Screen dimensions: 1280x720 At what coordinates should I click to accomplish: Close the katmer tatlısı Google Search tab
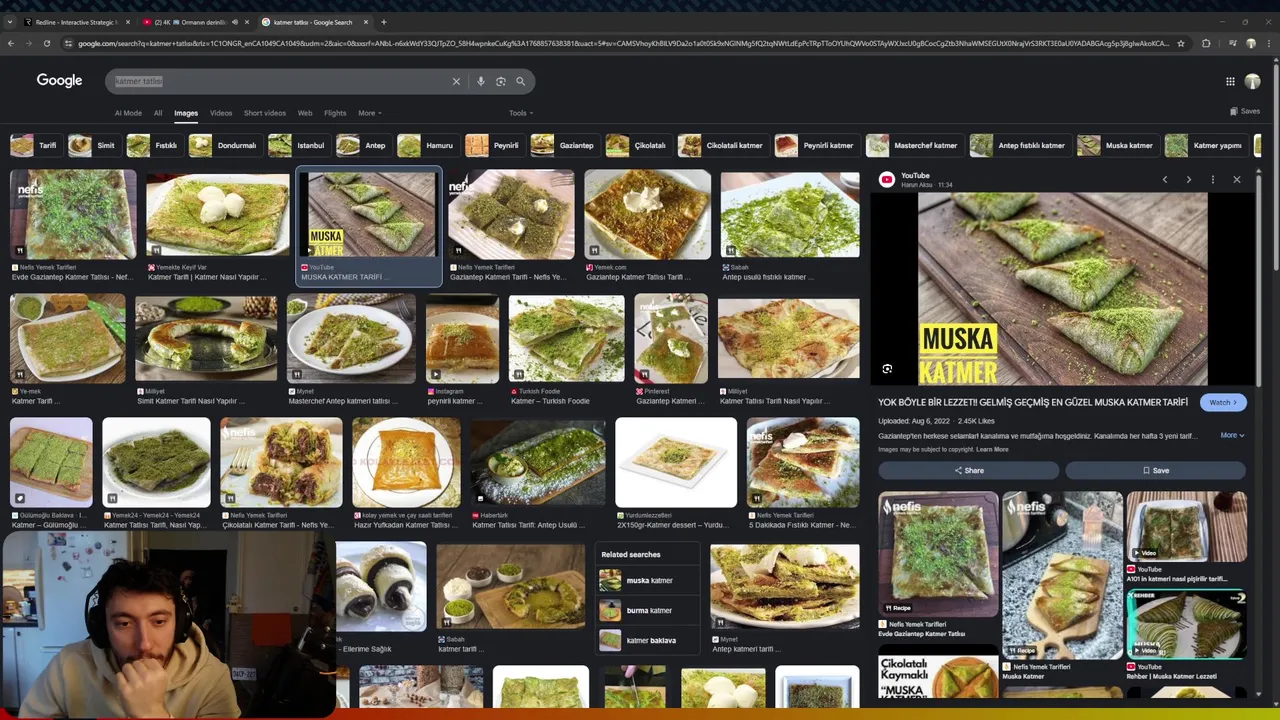point(366,22)
